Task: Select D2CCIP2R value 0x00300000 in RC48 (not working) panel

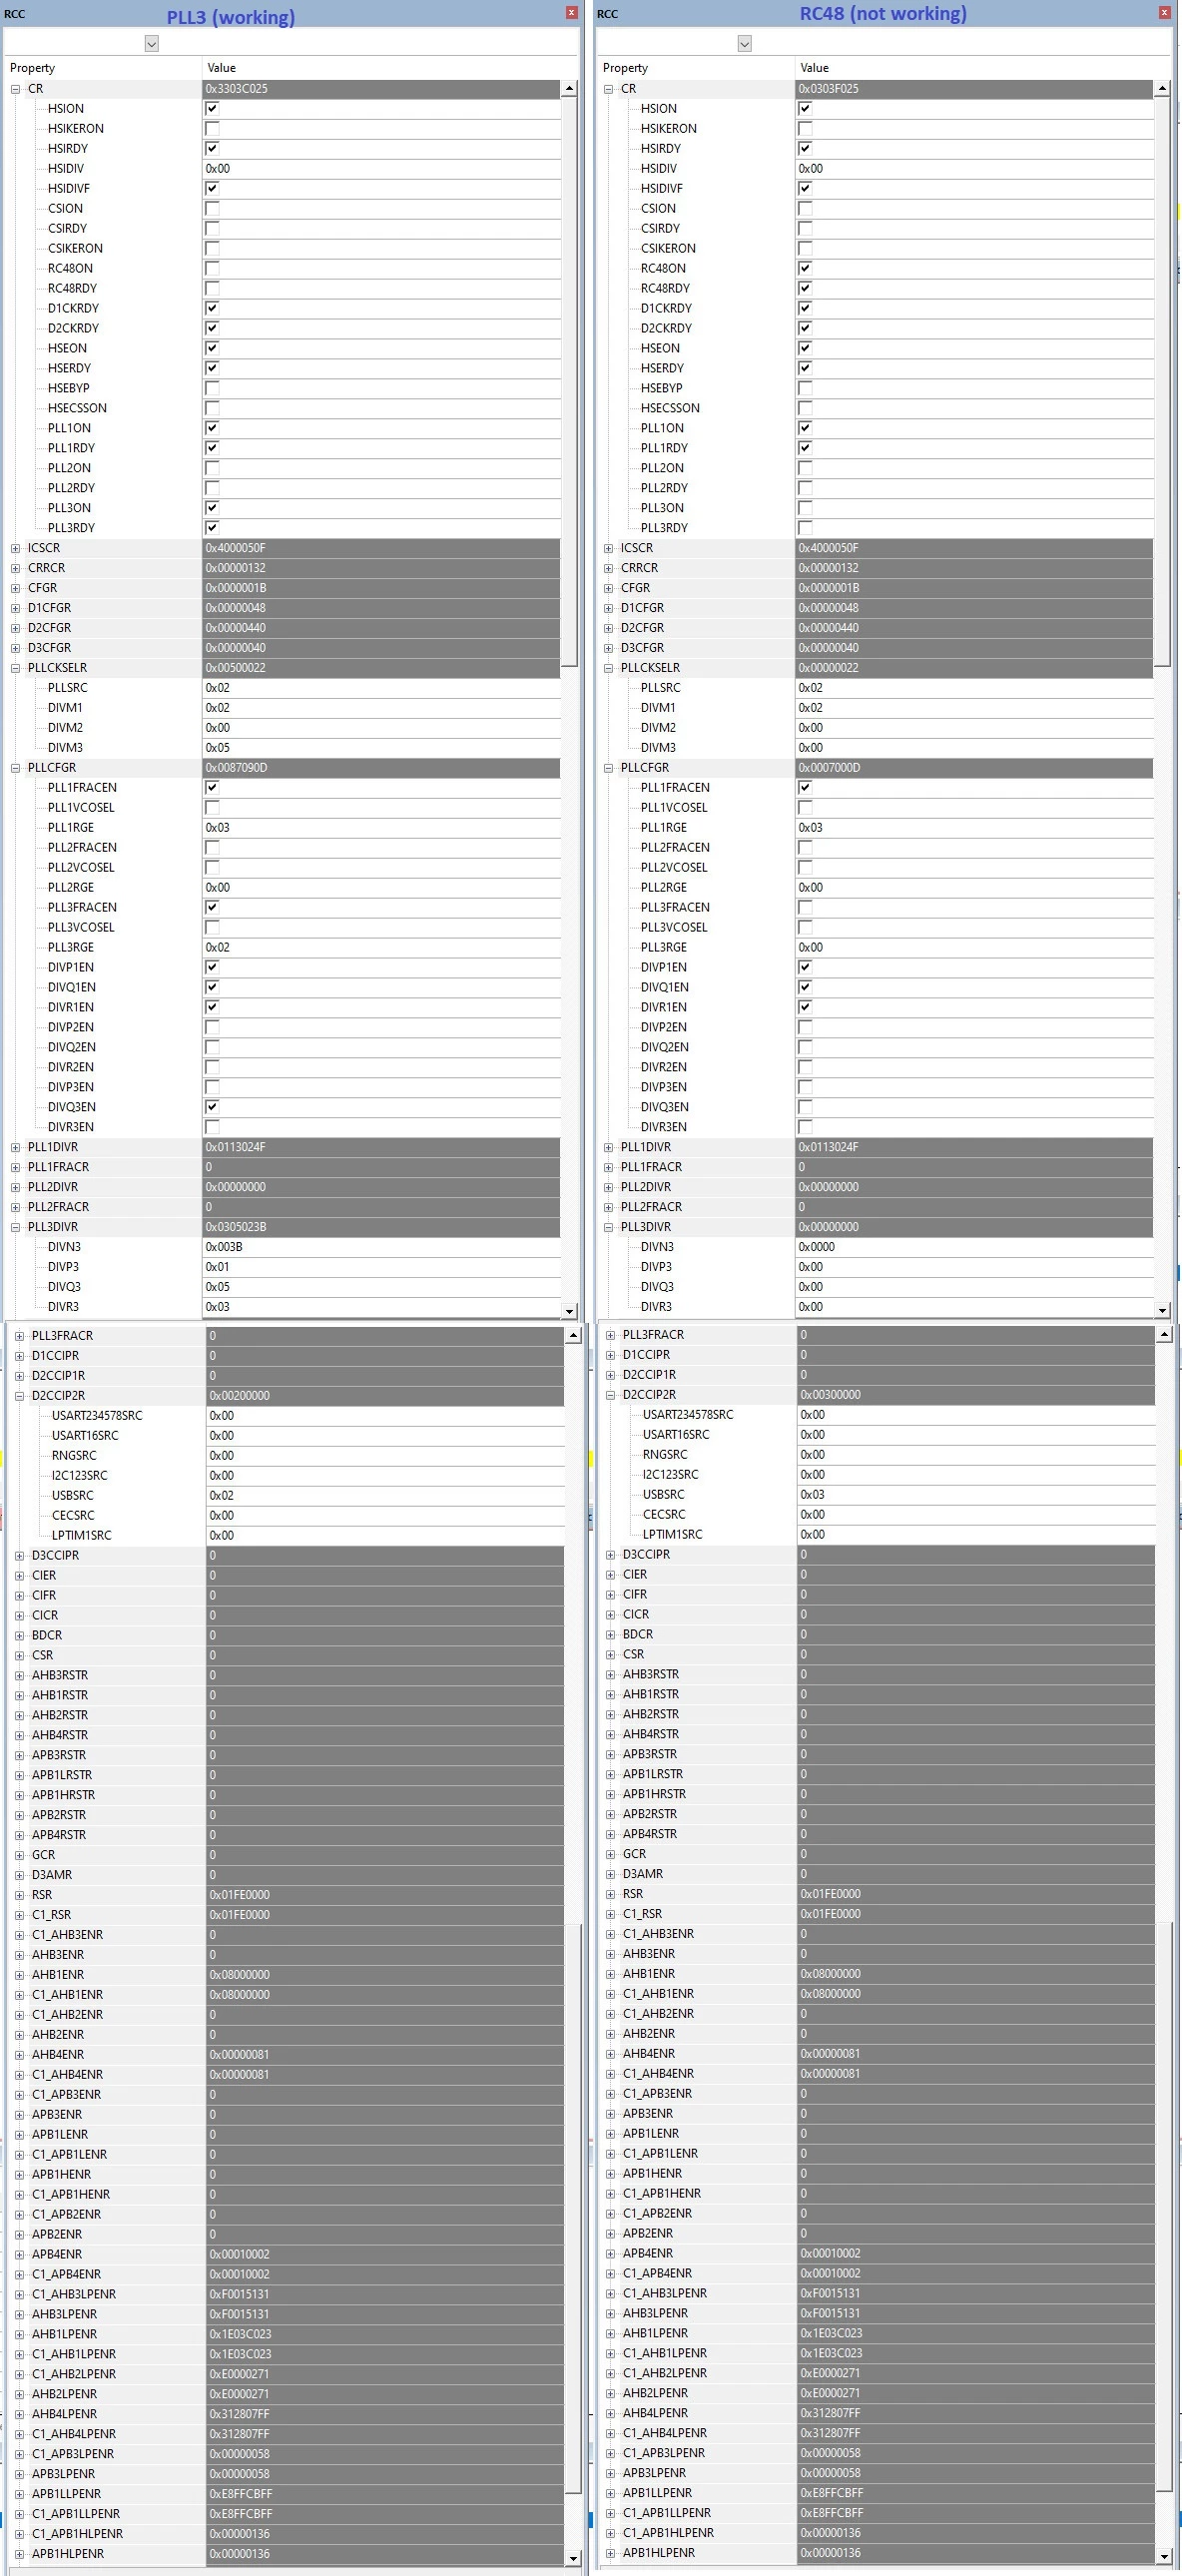Action: click(976, 1394)
